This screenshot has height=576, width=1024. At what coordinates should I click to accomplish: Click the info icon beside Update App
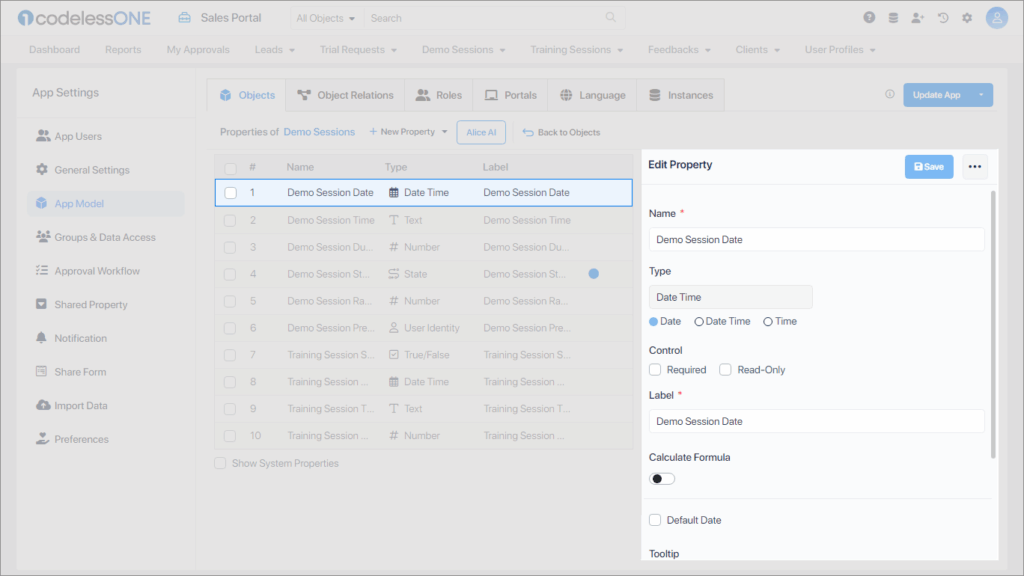click(889, 94)
